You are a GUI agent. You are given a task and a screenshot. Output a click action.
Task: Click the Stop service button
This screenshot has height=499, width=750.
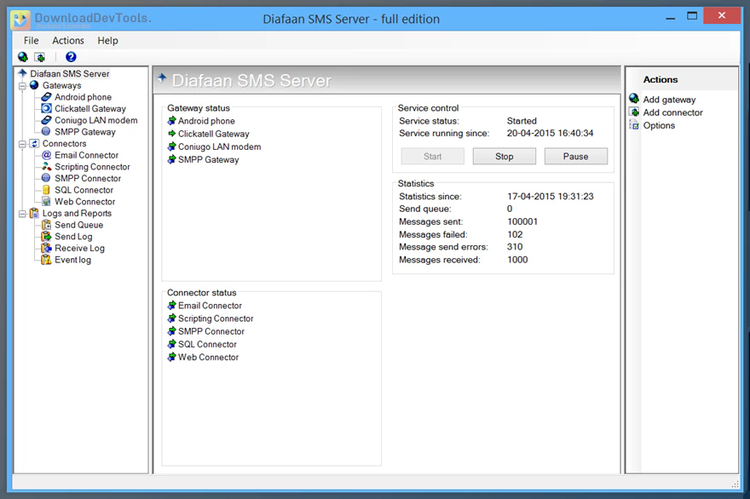coord(504,156)
